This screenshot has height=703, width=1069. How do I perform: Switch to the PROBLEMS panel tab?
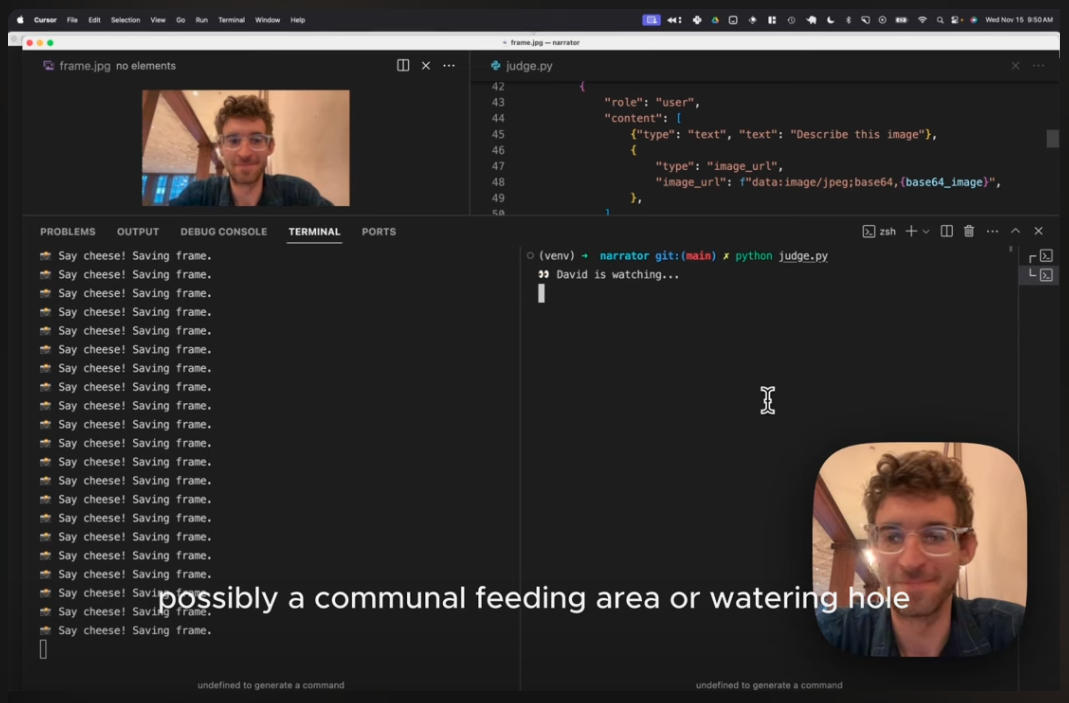tap(68, 232)
